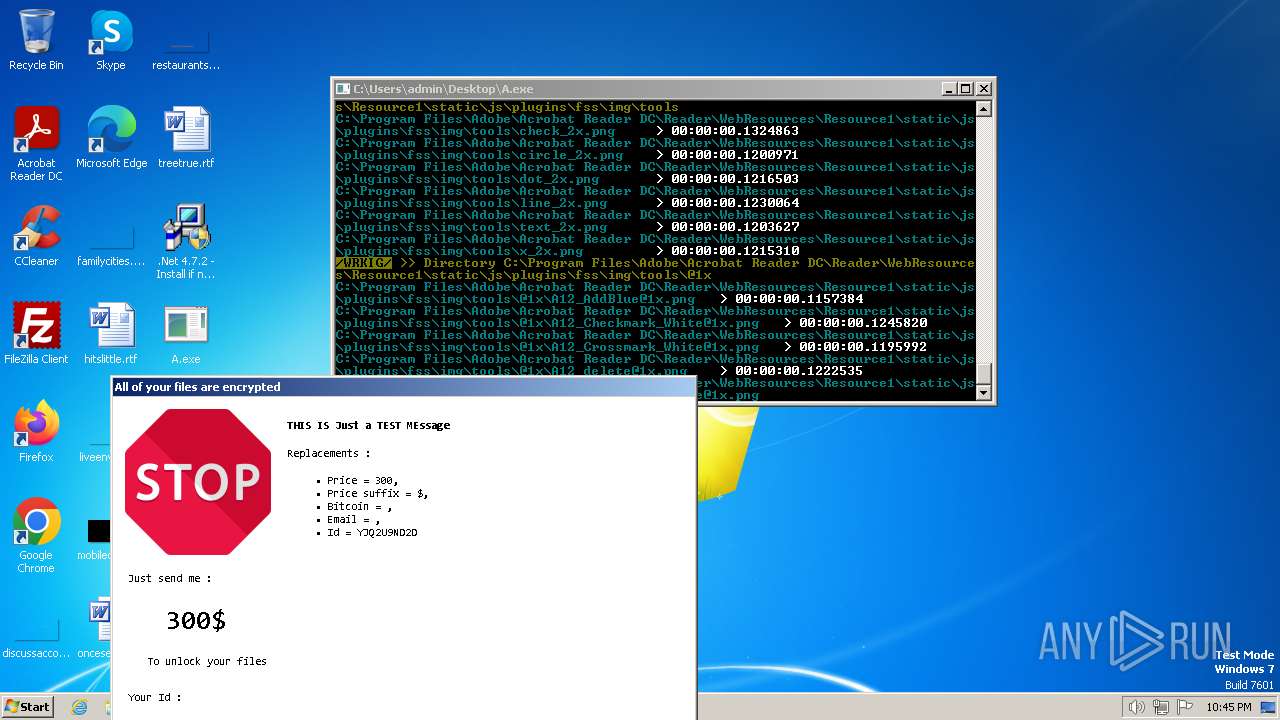Screen dimensions: 1280x720
Task: Click the A.exe console title bar
Action: [x=640, y=89]
